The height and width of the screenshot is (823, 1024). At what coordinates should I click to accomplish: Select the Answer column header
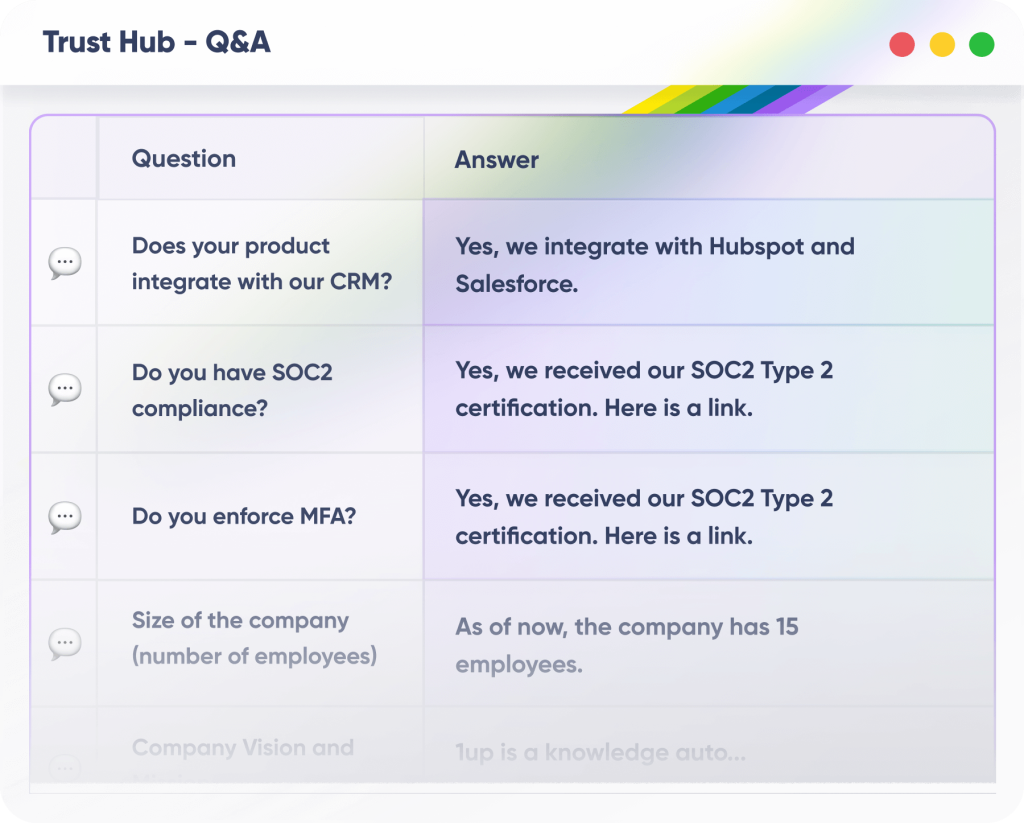click(x=497, y=158)
